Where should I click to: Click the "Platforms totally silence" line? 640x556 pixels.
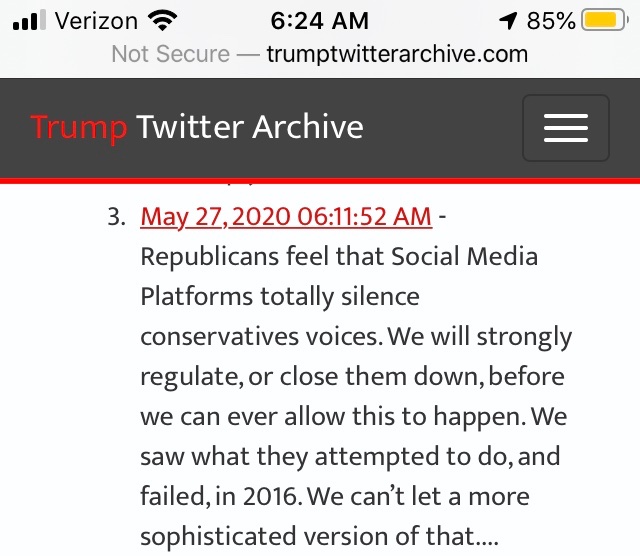[x=280, y=297]
